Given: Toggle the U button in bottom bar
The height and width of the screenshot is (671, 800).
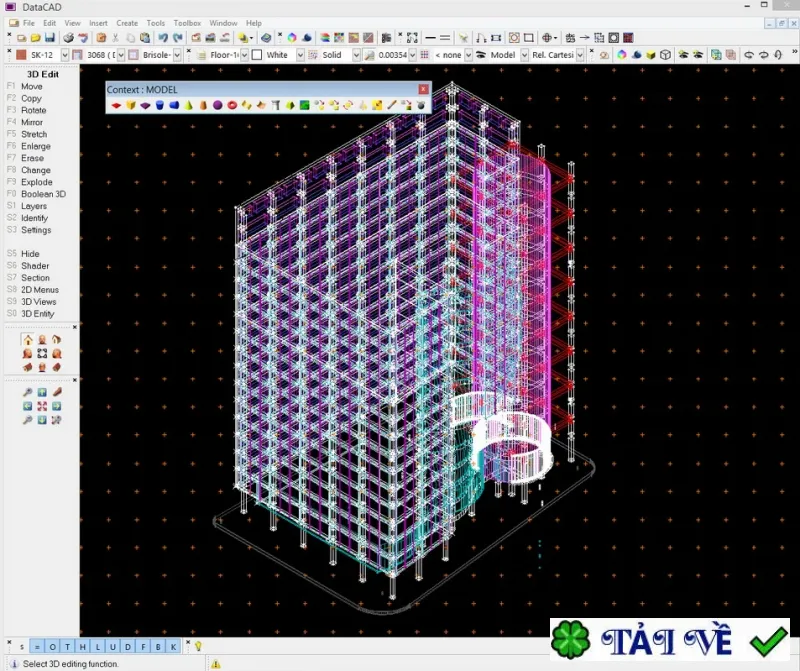Looking at the screenshot, I should [113, 647].
